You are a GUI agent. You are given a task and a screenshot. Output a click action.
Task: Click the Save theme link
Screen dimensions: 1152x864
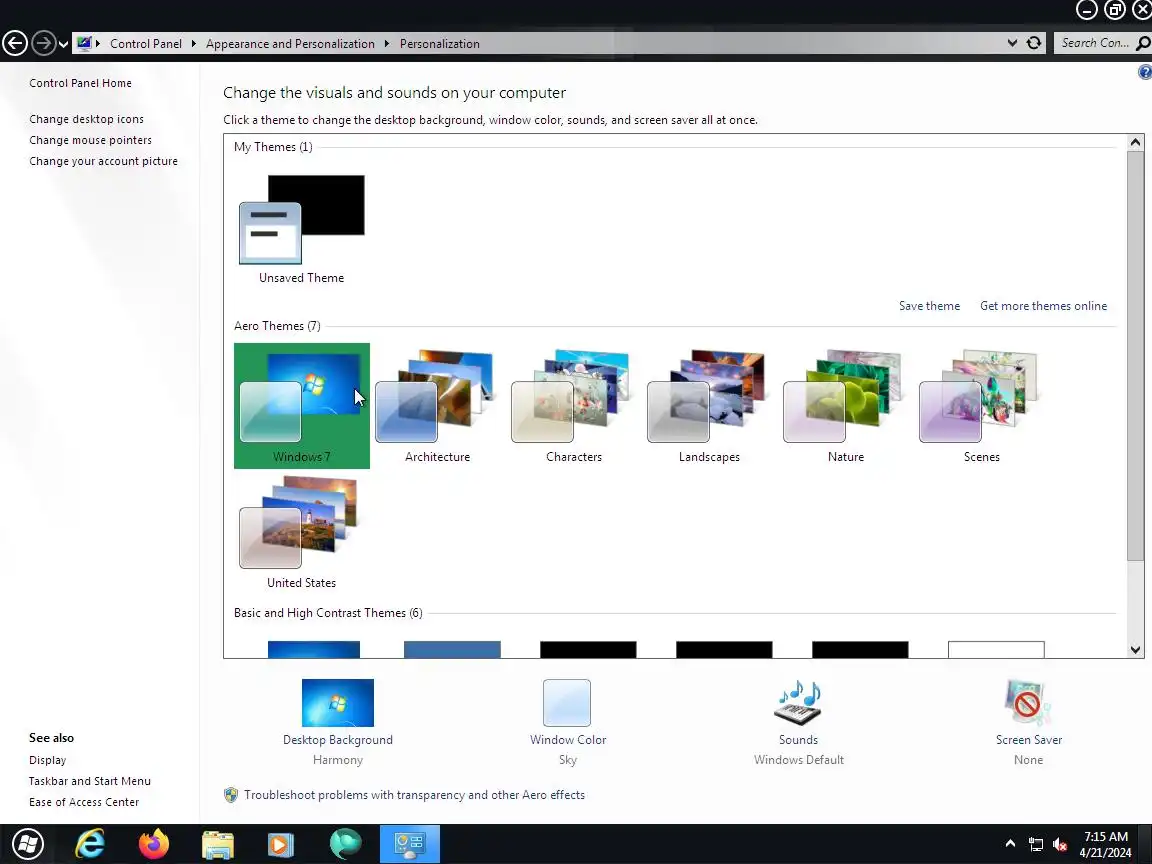(929, 306)
